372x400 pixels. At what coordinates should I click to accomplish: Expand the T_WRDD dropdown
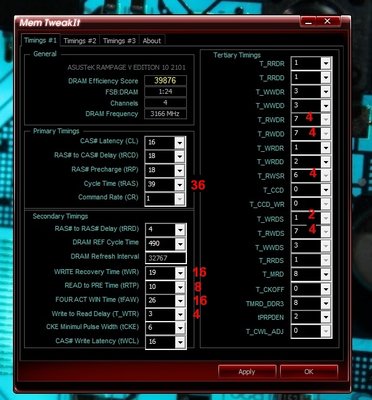tap(326, 162)
